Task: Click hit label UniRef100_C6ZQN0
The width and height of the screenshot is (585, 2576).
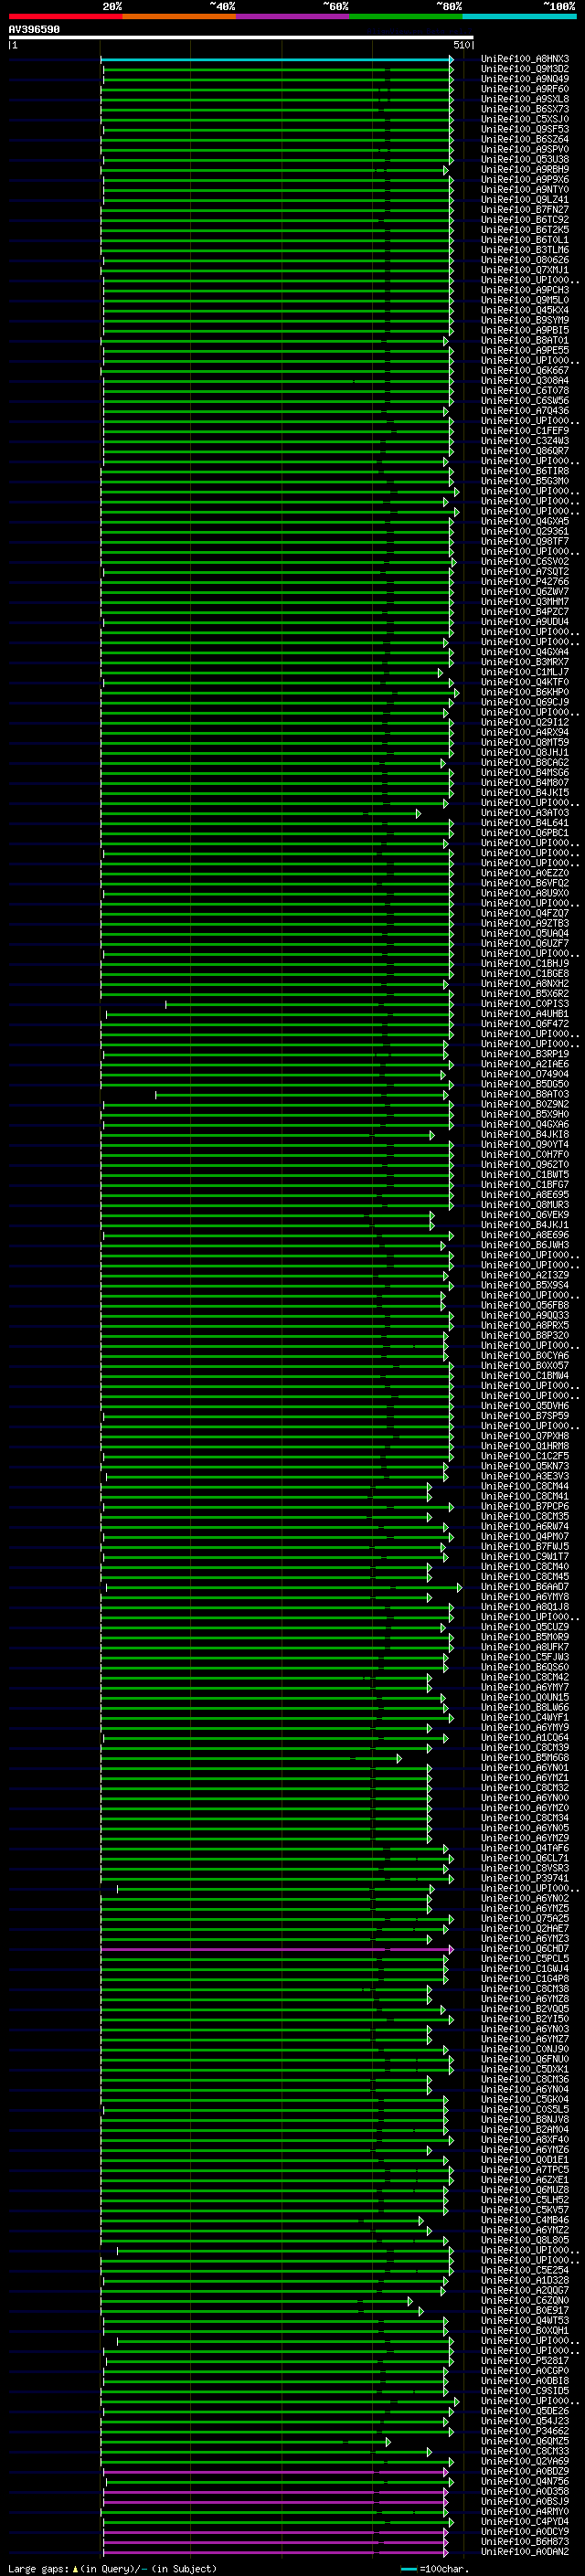Action: (525, 2301)
